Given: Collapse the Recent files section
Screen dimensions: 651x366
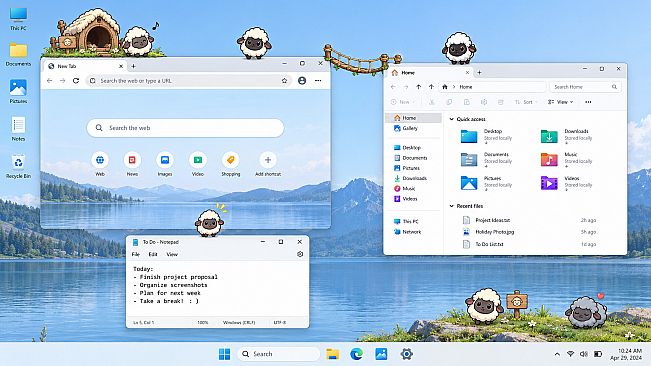Looking at the screenshot, I should click(x=452, y=206).
